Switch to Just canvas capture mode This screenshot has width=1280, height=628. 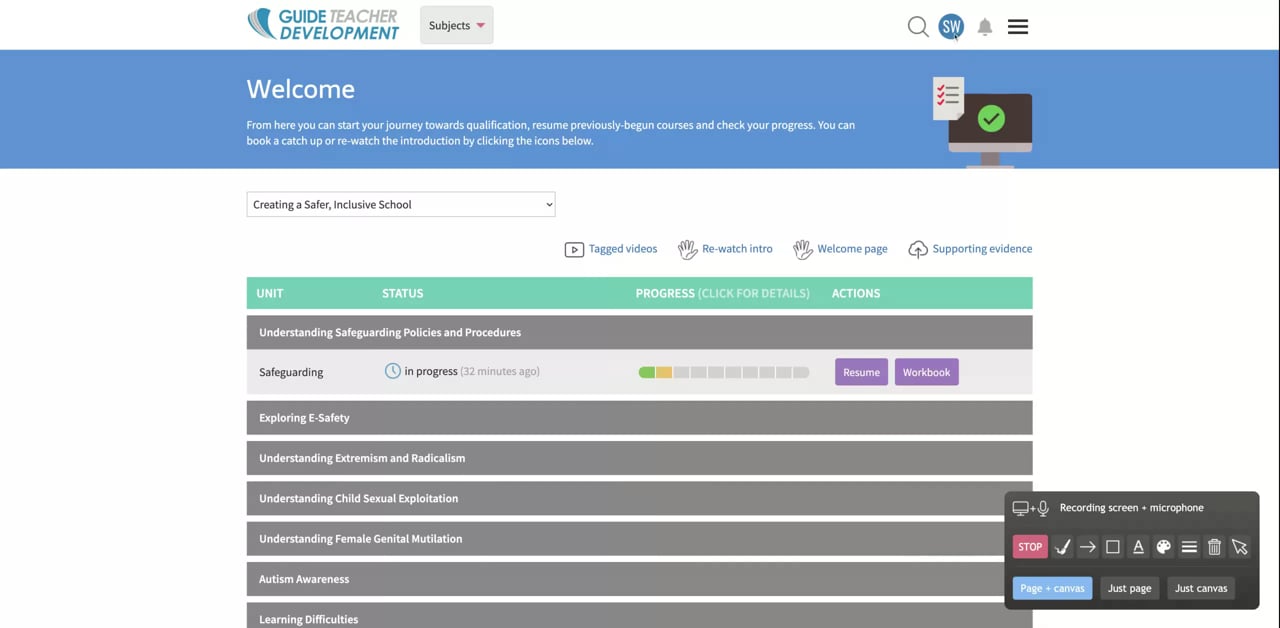click(x=1201, y=588)
